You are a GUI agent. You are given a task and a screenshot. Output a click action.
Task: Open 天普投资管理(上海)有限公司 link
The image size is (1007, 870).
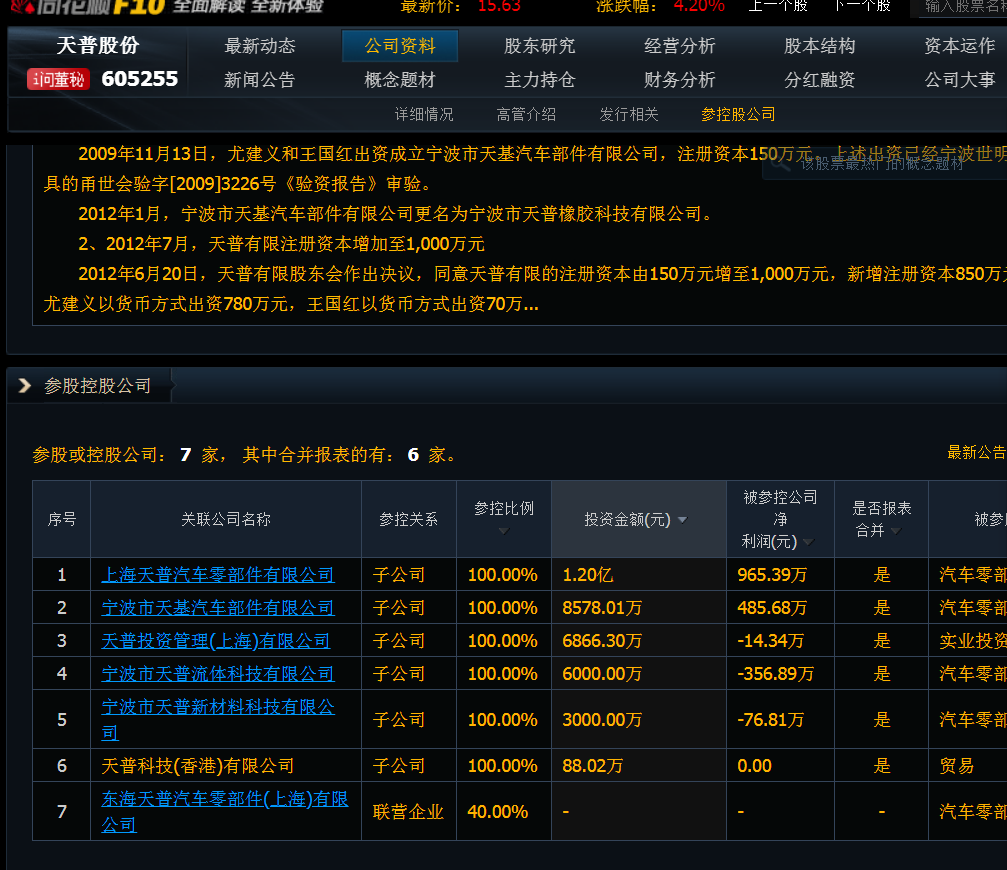[216, 641]
